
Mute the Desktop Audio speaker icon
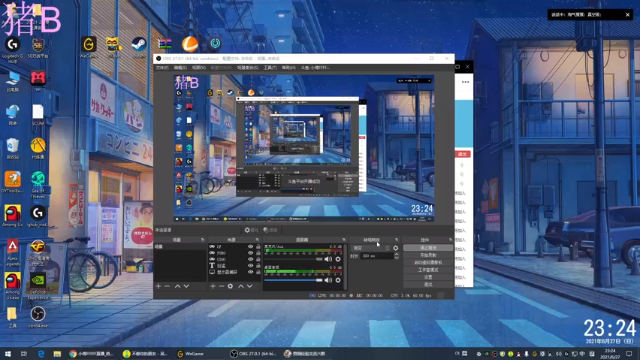click(x=328, y=280)
